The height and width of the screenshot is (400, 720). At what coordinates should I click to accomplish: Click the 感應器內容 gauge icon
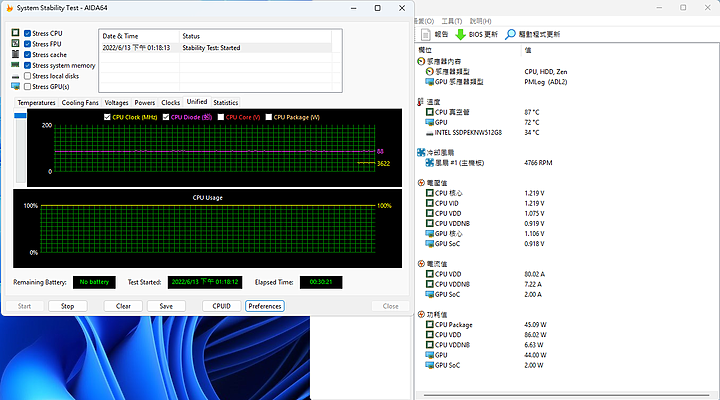[421, 61]
